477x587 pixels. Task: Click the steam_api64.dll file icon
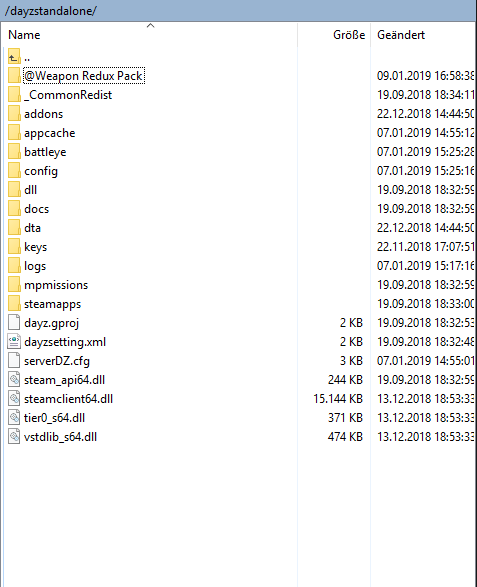tap(14, 380)
